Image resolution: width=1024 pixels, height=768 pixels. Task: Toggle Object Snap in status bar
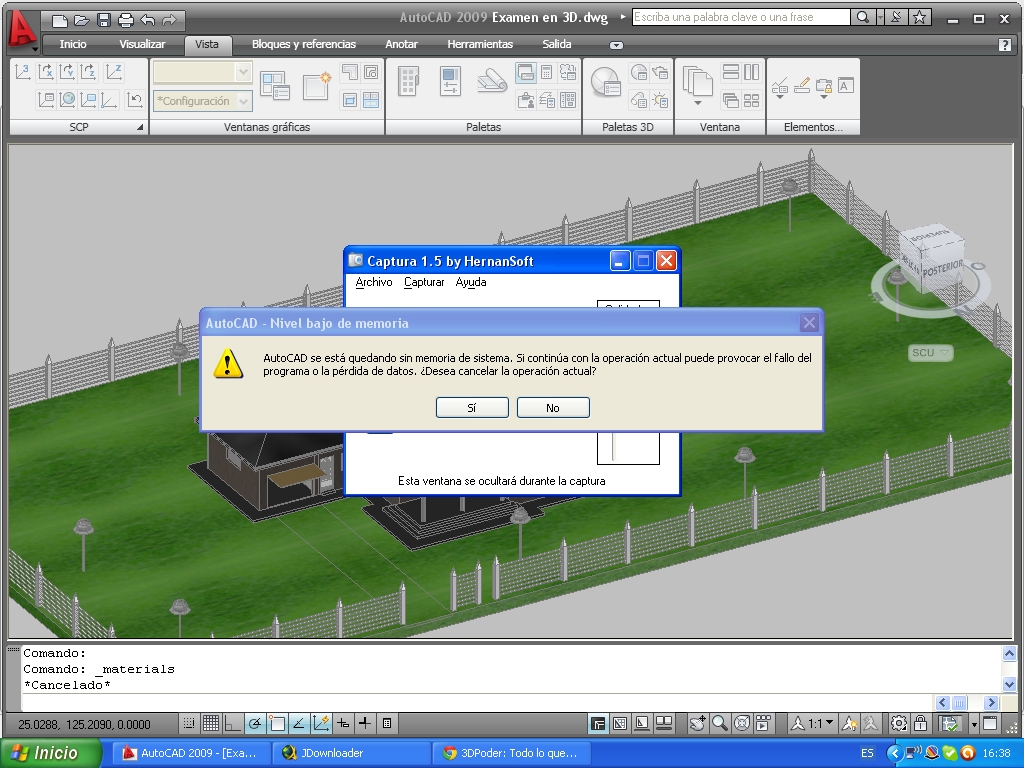coord(277,723)
